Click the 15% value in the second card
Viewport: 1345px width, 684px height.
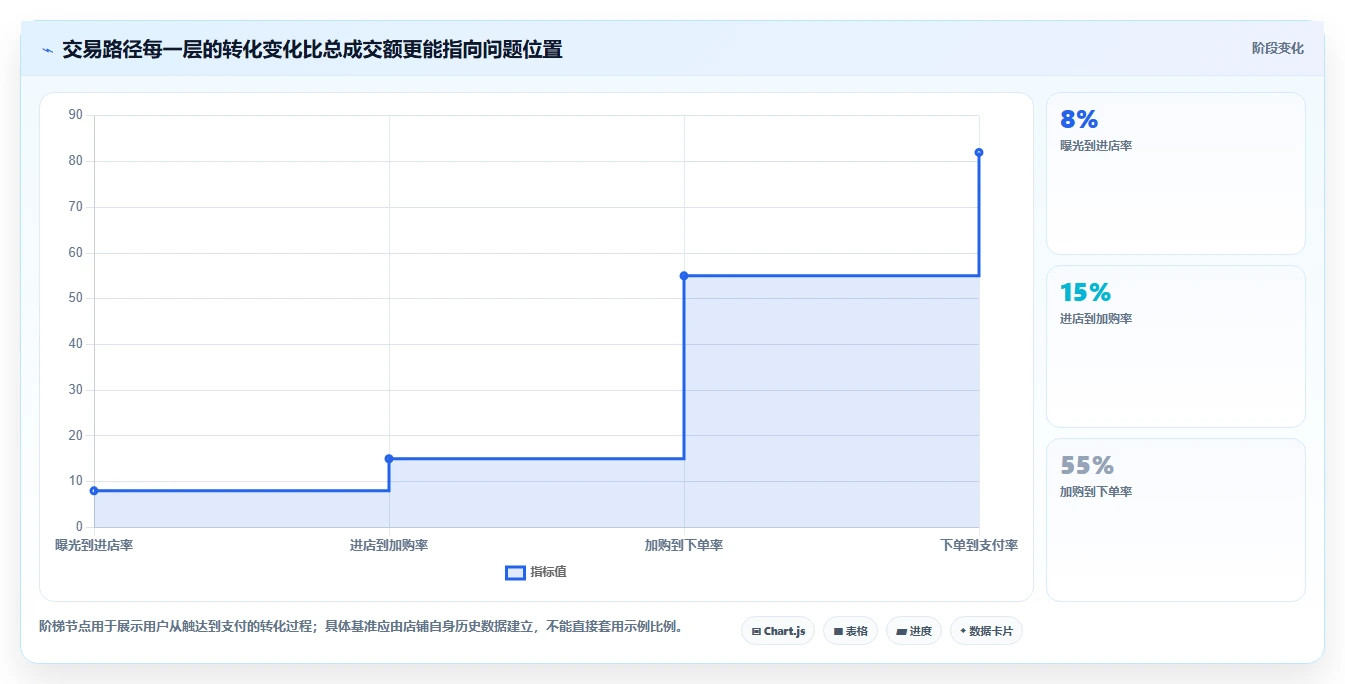pos(1086,292)
